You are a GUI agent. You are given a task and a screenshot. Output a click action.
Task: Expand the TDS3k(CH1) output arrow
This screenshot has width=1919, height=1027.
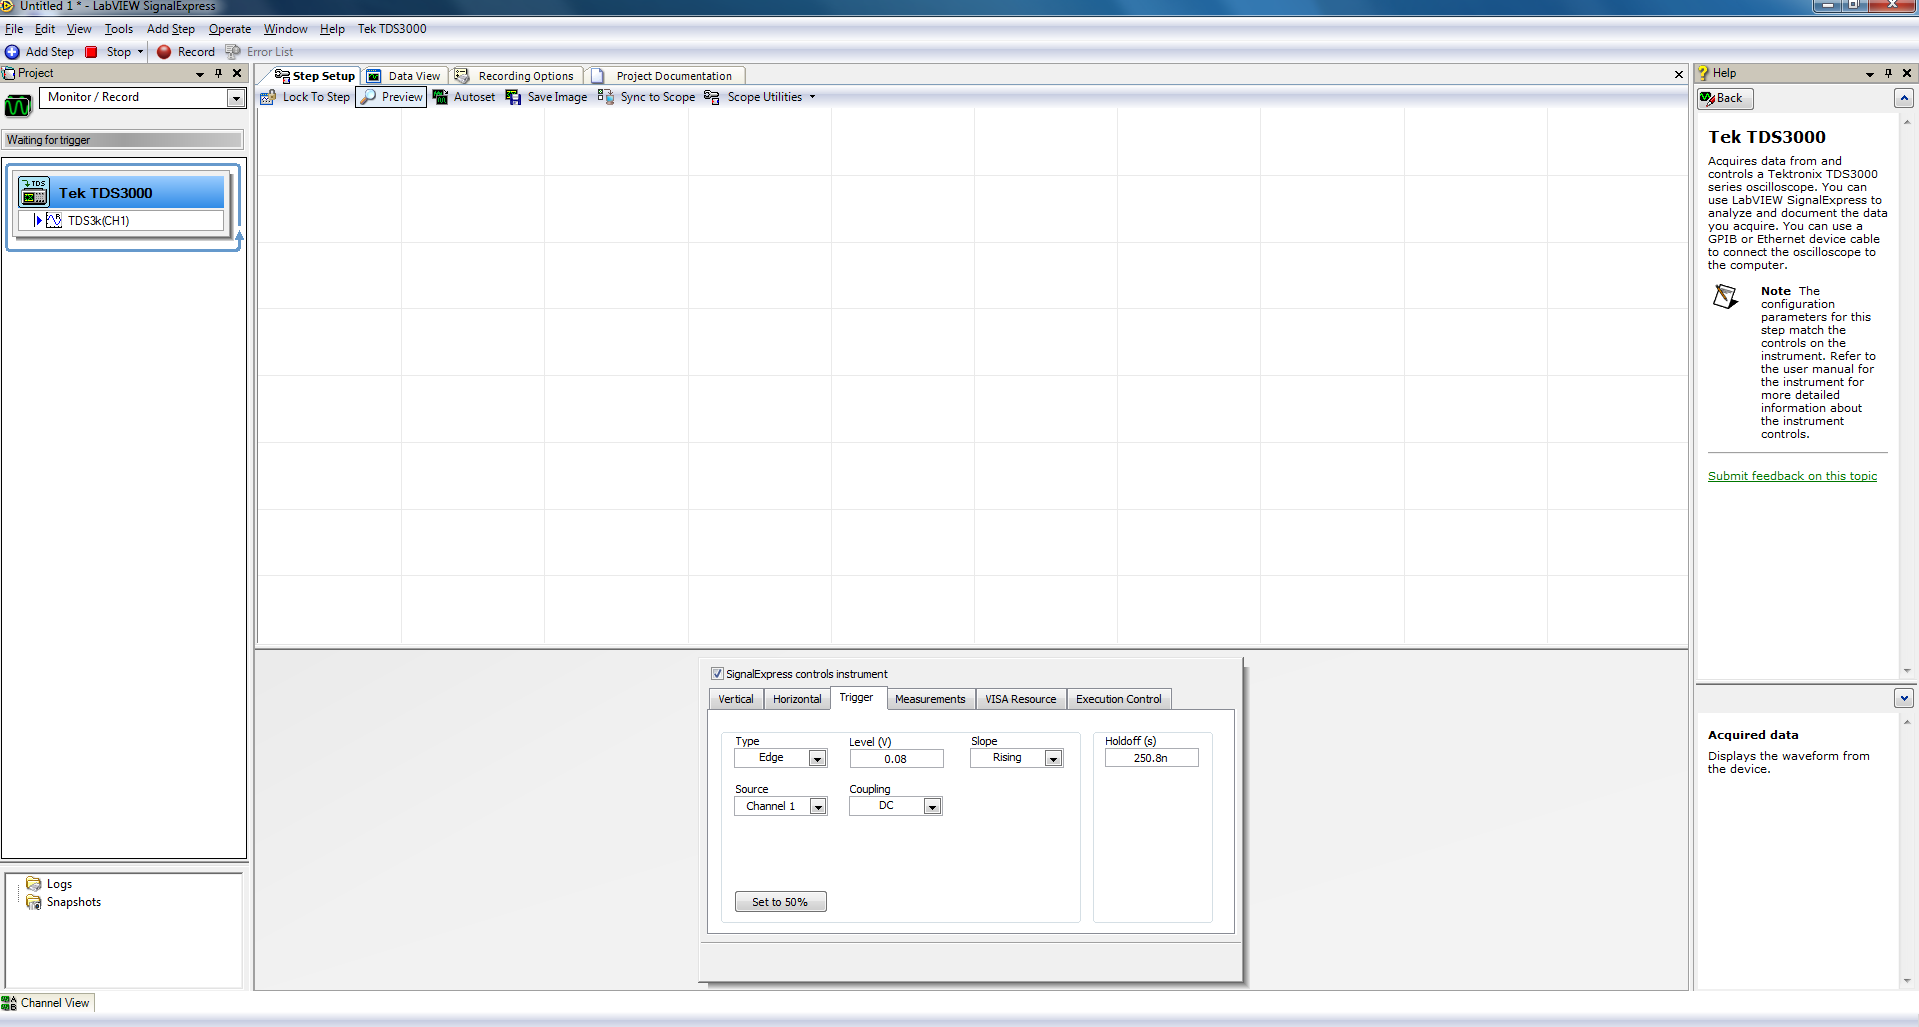[38, 220]
